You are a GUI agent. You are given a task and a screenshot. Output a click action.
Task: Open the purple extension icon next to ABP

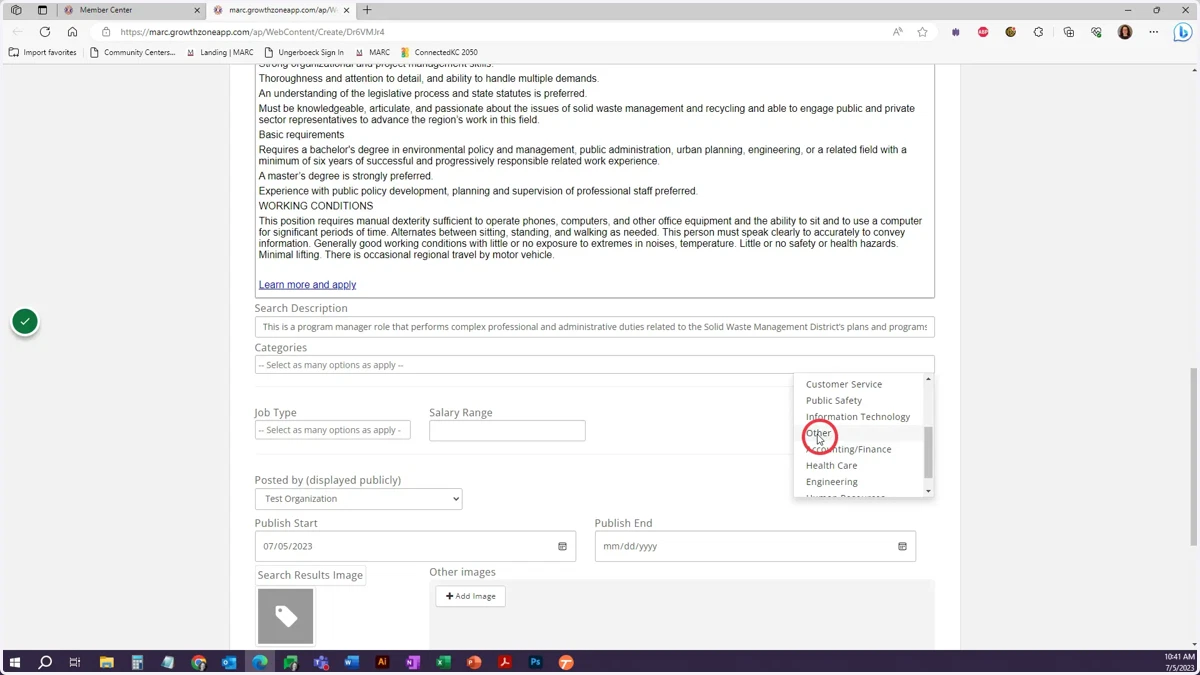(956, 32)
